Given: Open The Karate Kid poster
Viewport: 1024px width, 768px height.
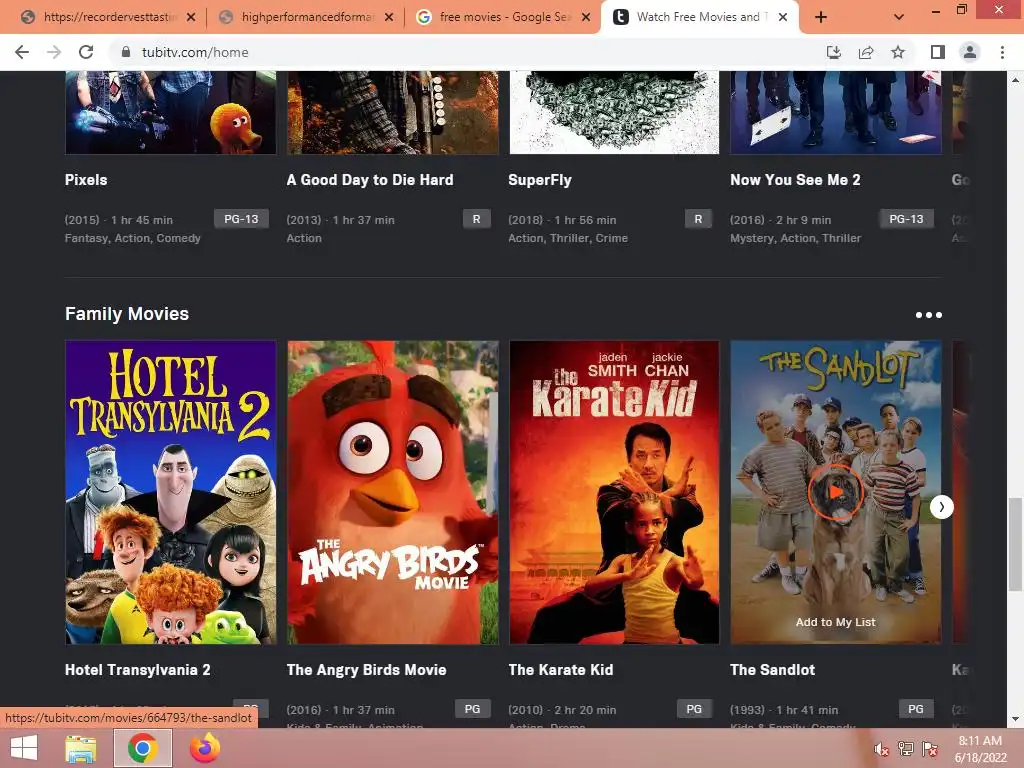Looking at the screenshot, I should [614, 492].
